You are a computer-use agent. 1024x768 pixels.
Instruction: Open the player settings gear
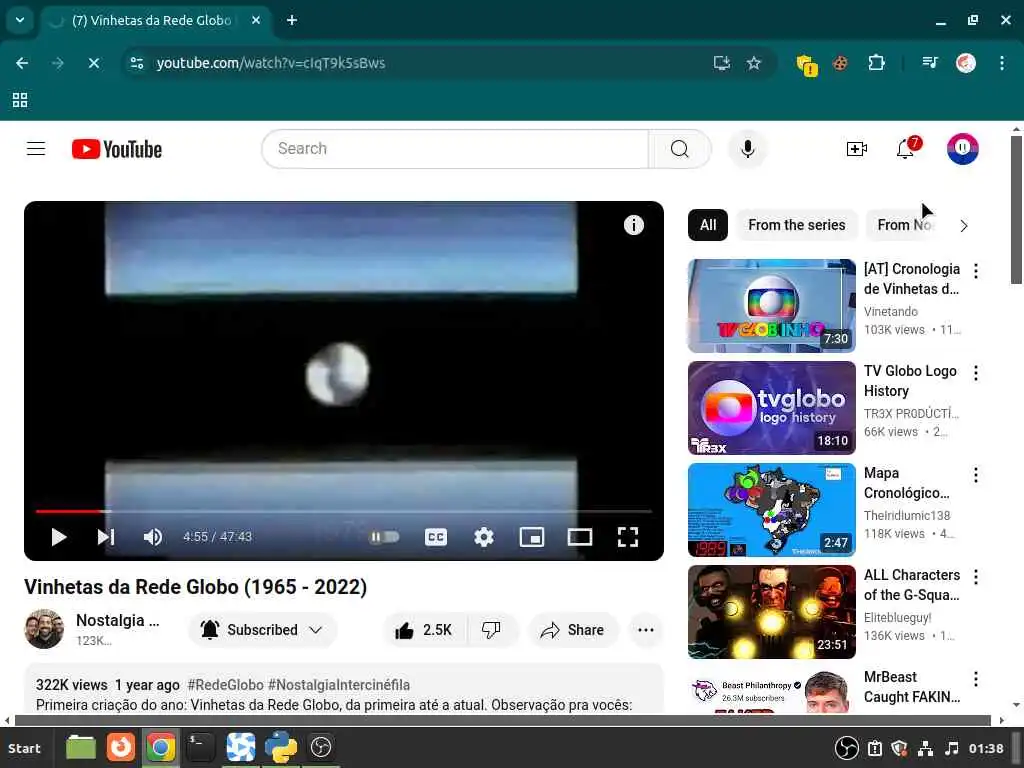(x=484, y=537)
